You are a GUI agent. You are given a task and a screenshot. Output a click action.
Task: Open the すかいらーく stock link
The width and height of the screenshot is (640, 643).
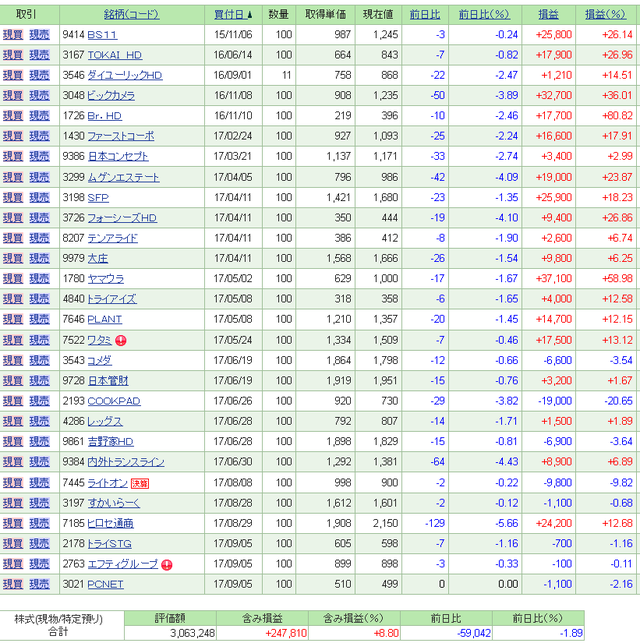(x=114, y=504)
